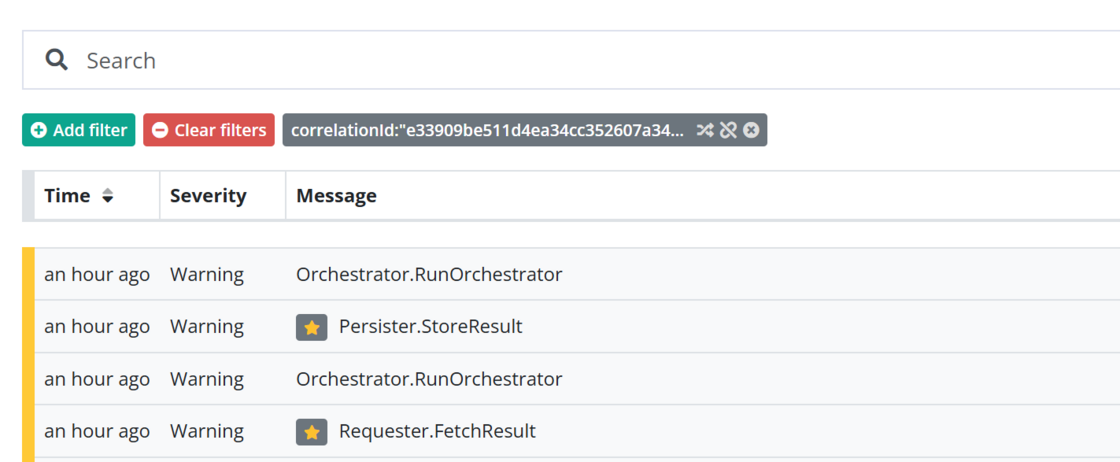Click the shuffle icon on correlationId filter
This screenshot has height=462, width=1120.
click(x=705, y=130)
